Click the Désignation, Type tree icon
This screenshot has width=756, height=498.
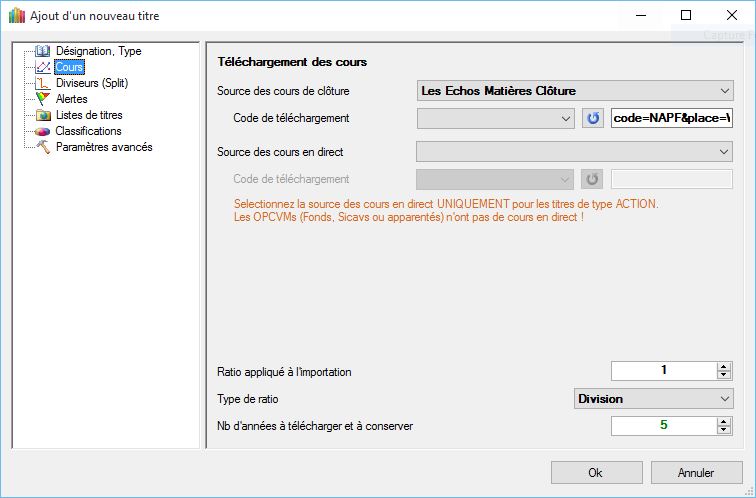coord(42,51)
